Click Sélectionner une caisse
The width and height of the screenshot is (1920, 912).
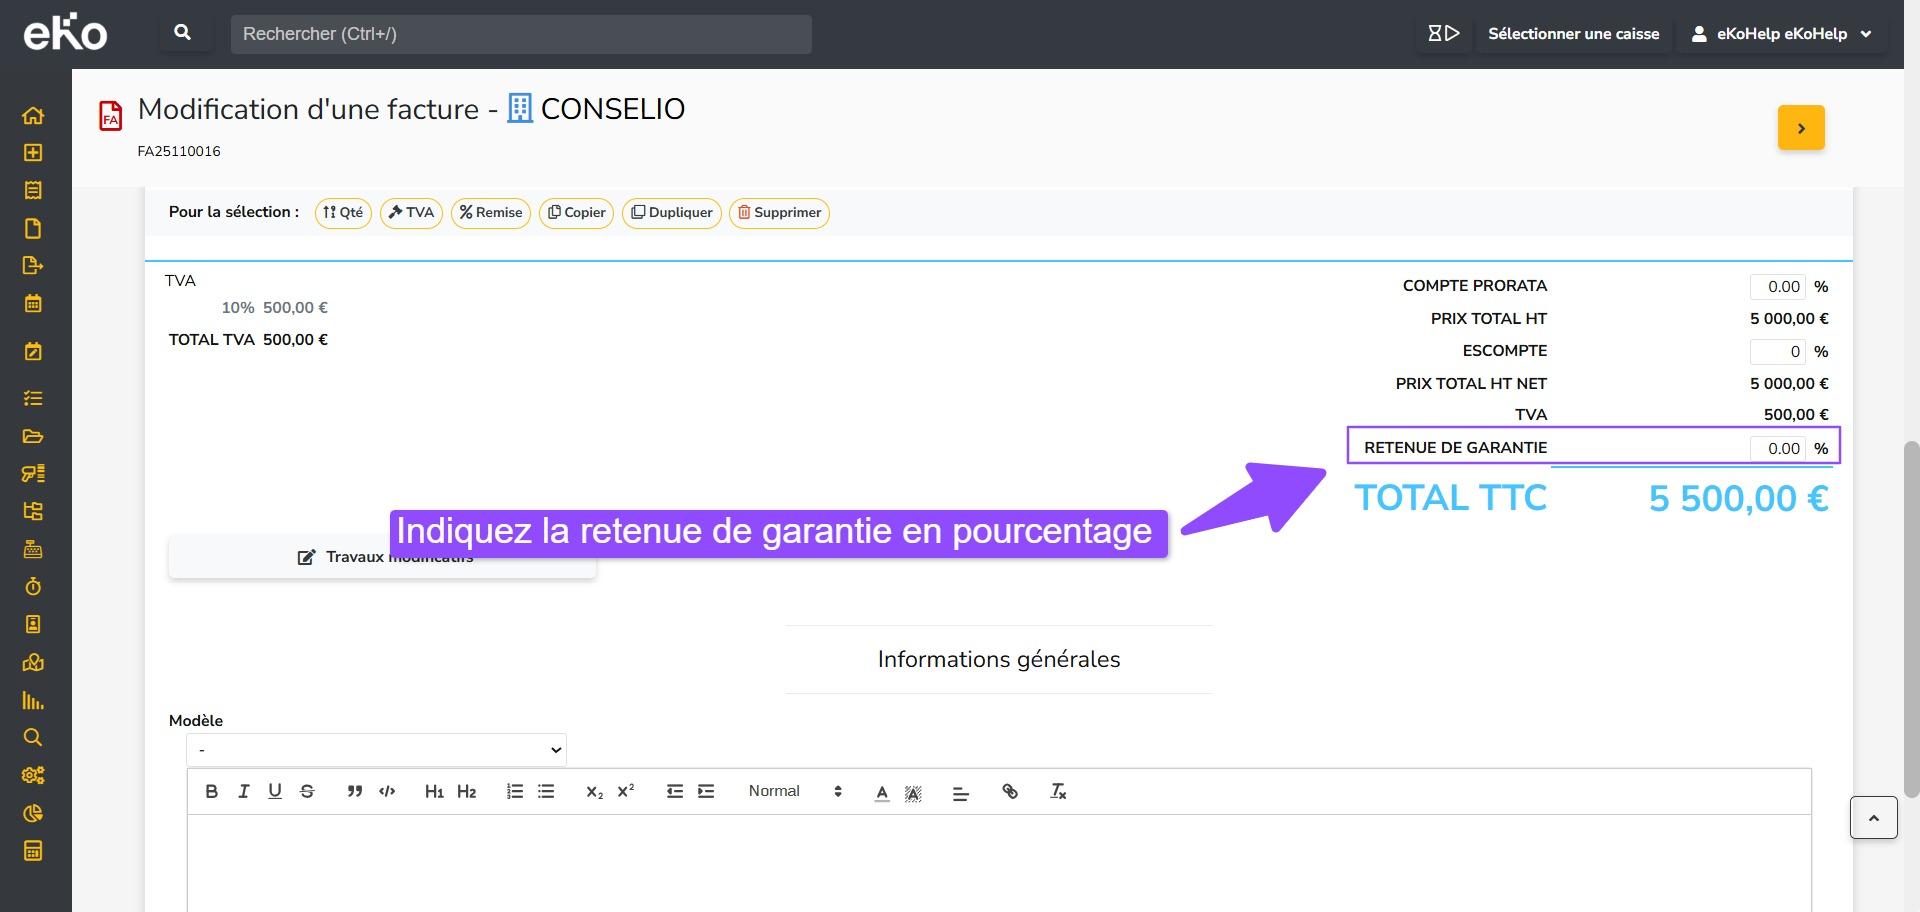click(x=1573, y=34)
